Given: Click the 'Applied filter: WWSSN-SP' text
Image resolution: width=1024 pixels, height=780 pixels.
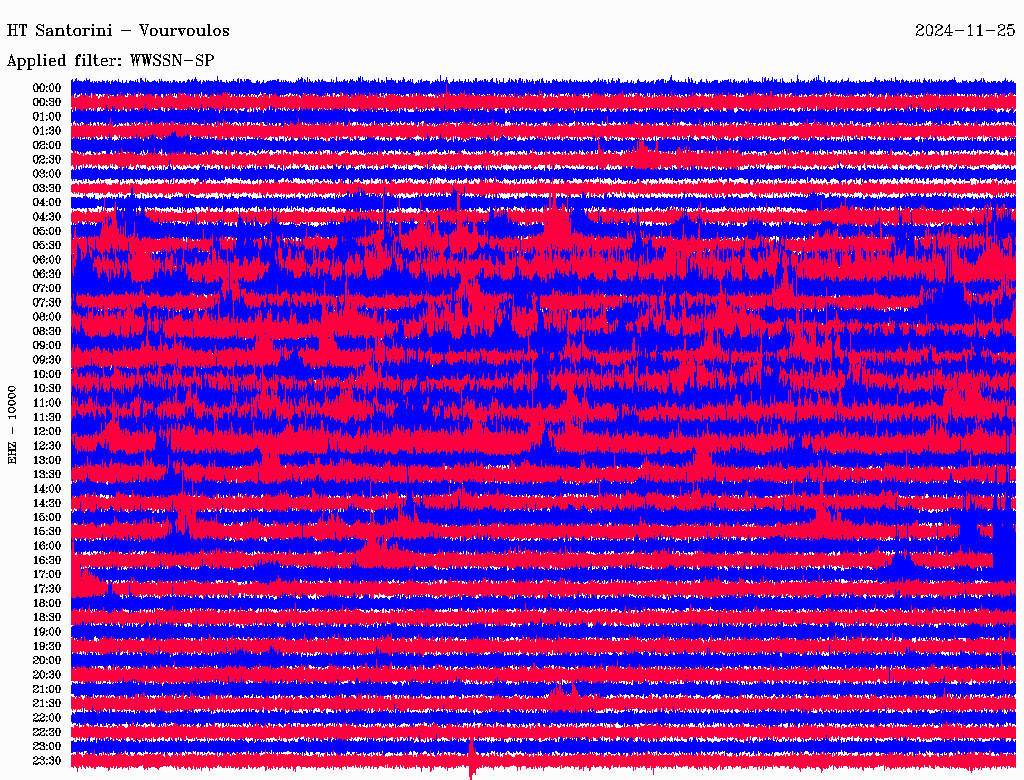Looking at the screenshot, I should coord(110,61).
